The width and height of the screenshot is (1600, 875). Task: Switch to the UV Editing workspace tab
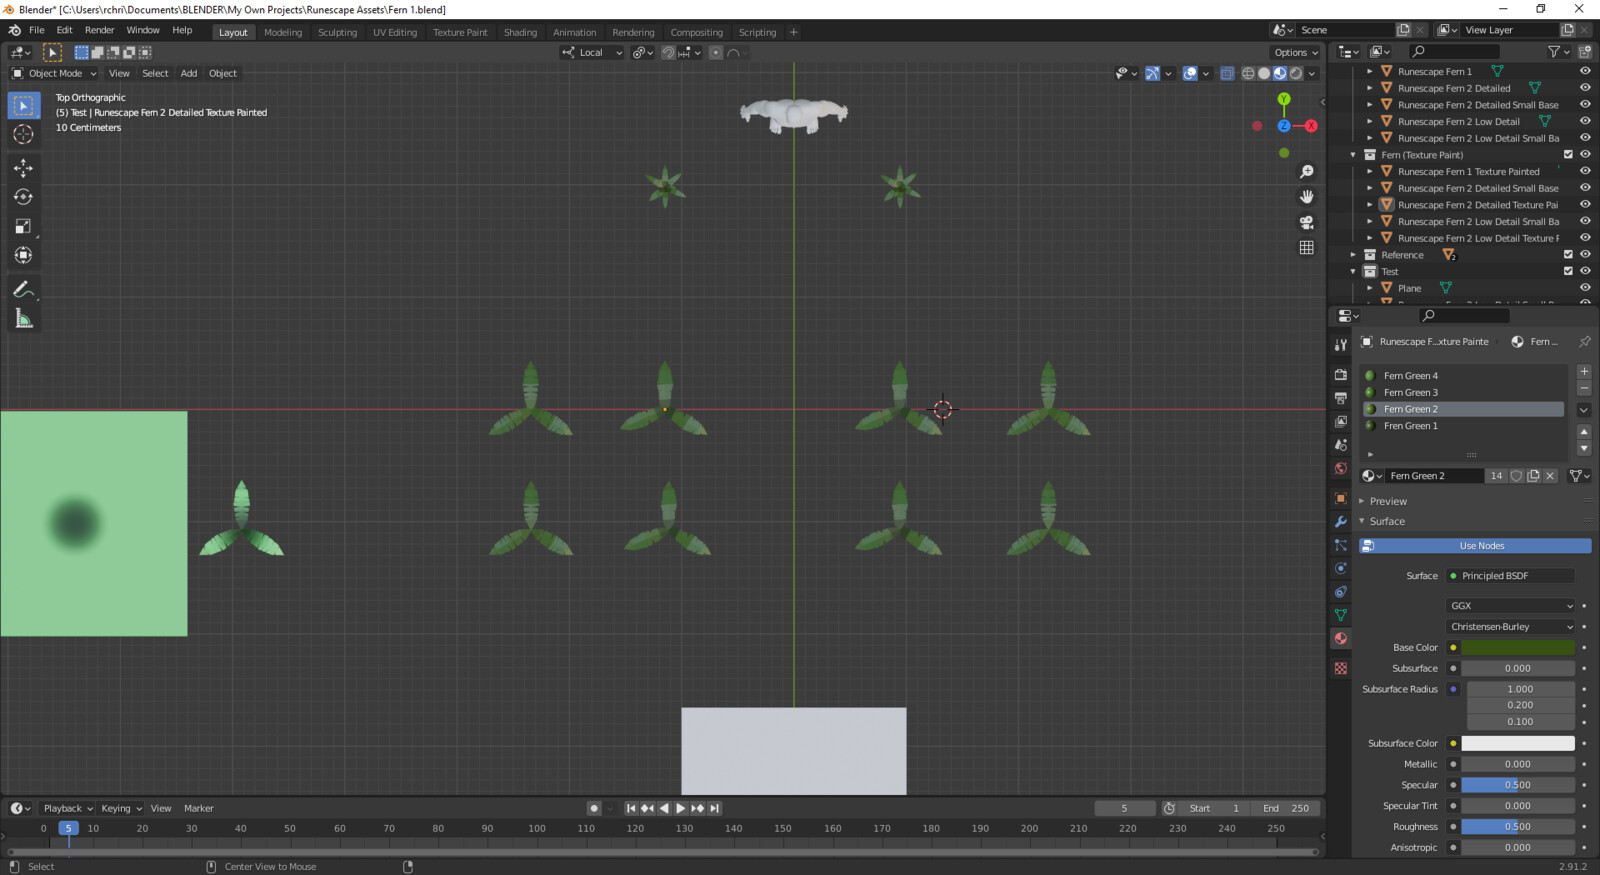(395, 32)
